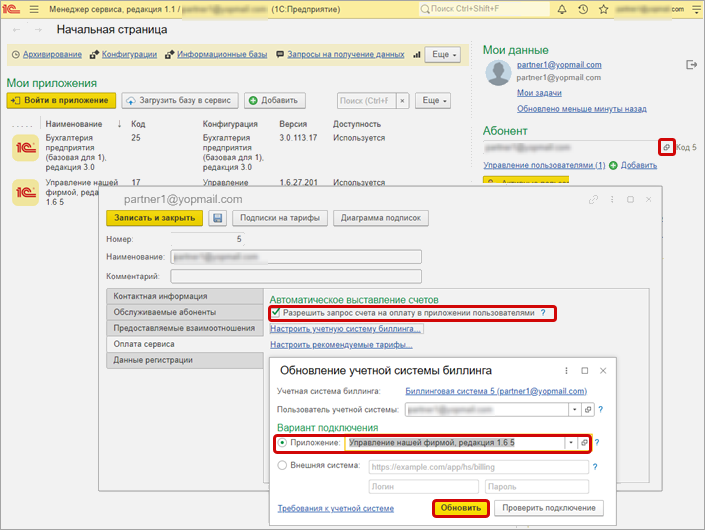
Task: Copy link icon in partner1 dialog header
Action: (x=593, y=199)
